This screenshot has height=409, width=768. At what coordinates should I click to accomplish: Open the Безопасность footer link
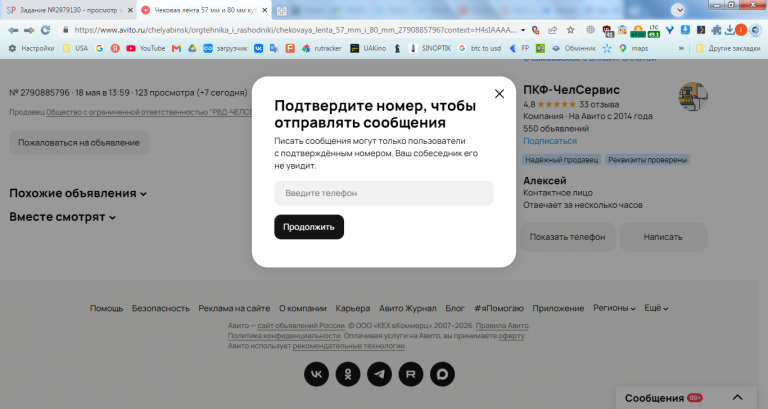tap(161, 308)
